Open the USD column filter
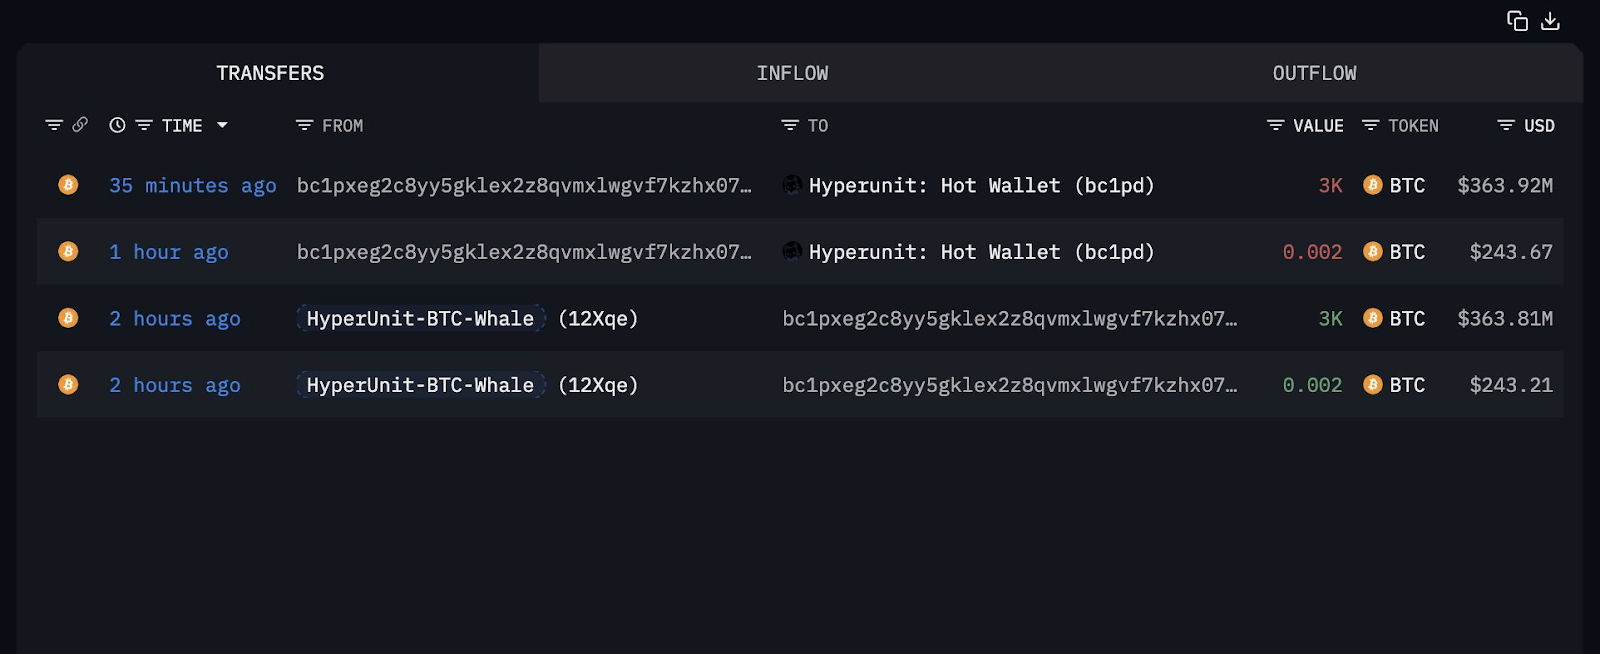1600x654 pixels. [1506, 125]
